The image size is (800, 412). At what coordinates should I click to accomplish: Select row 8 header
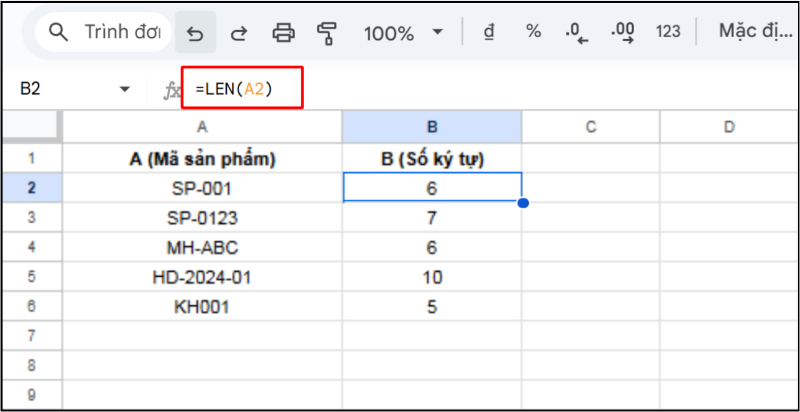[32, 365]
